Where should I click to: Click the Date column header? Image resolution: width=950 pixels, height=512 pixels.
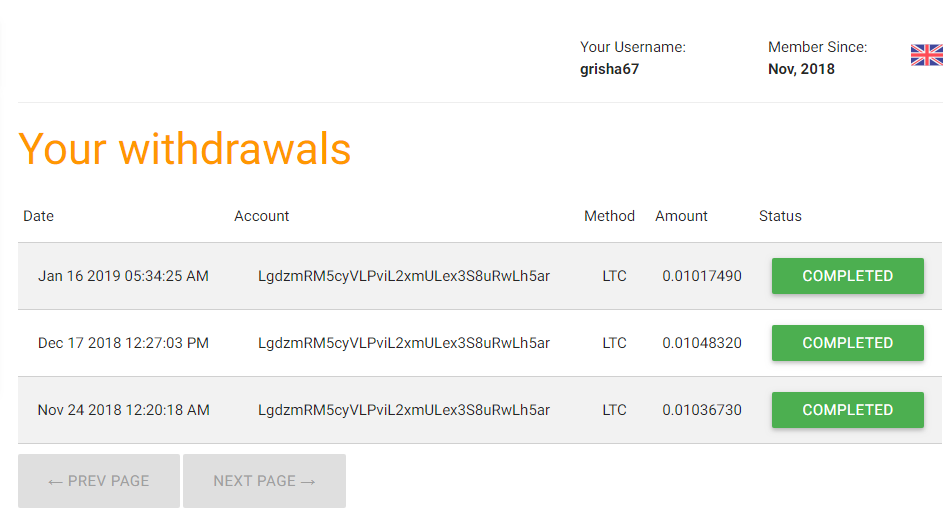click(38, 216)
